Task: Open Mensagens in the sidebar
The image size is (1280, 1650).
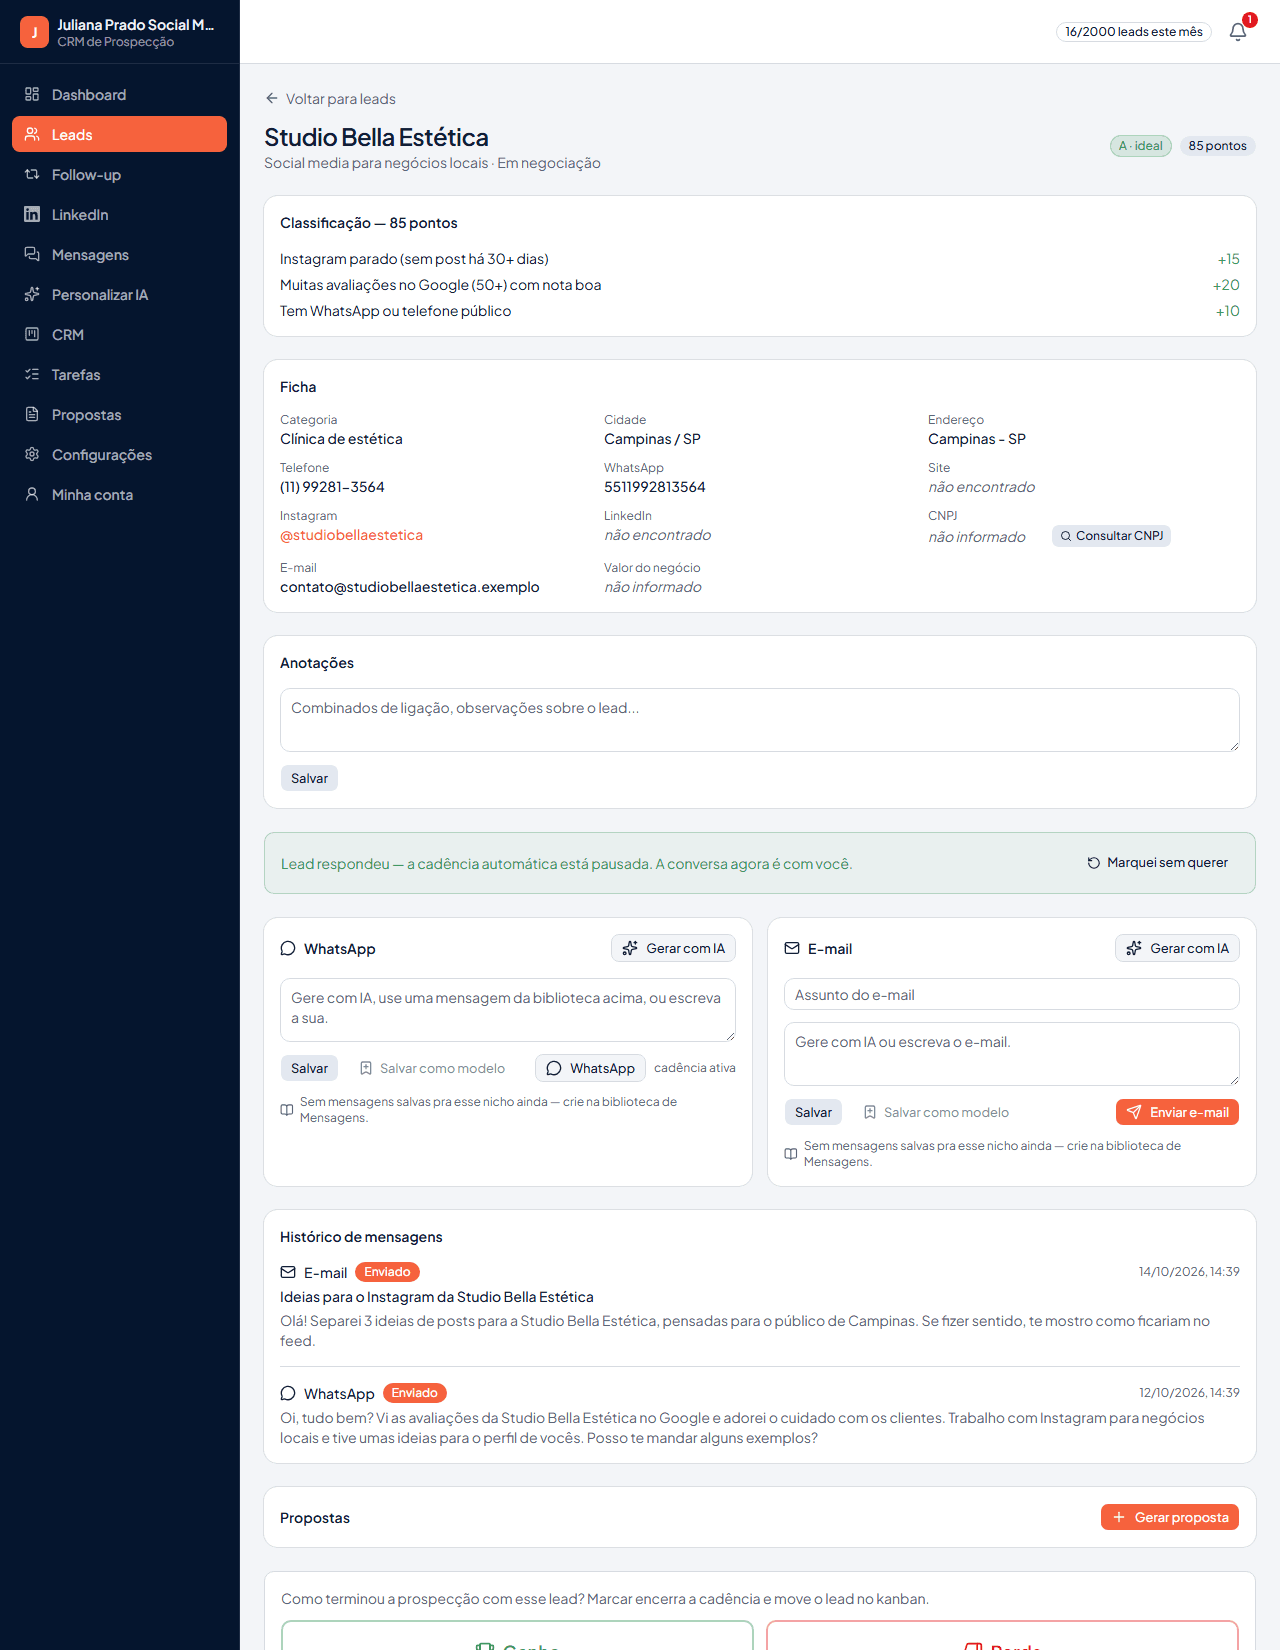Action: [x=119, y=254]
